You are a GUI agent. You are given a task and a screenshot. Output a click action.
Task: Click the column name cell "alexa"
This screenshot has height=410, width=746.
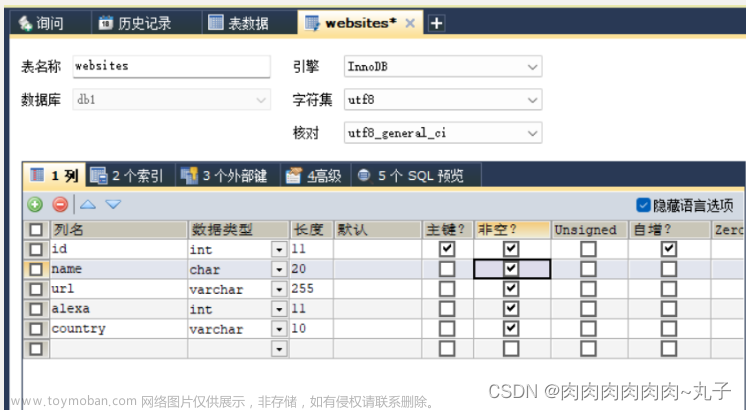coord(119,309)
